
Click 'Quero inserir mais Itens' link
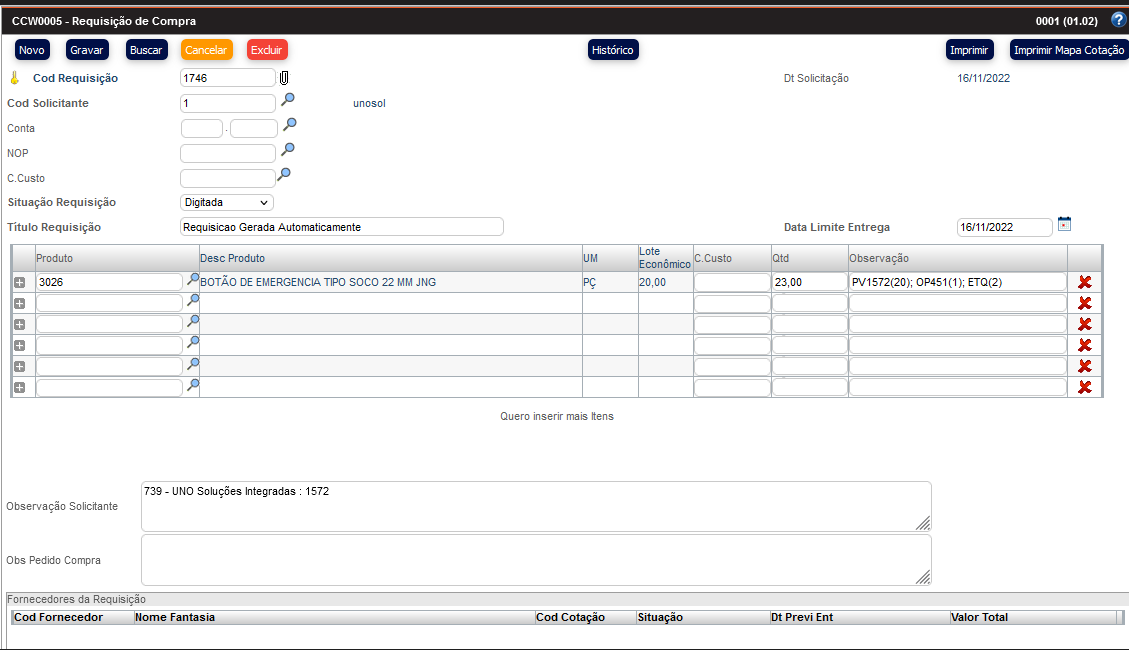click(557, 416)
